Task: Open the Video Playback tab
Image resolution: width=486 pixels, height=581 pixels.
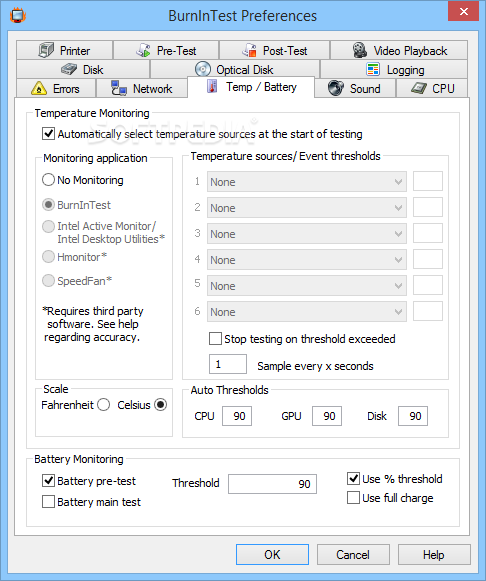Action: [399, 50]
